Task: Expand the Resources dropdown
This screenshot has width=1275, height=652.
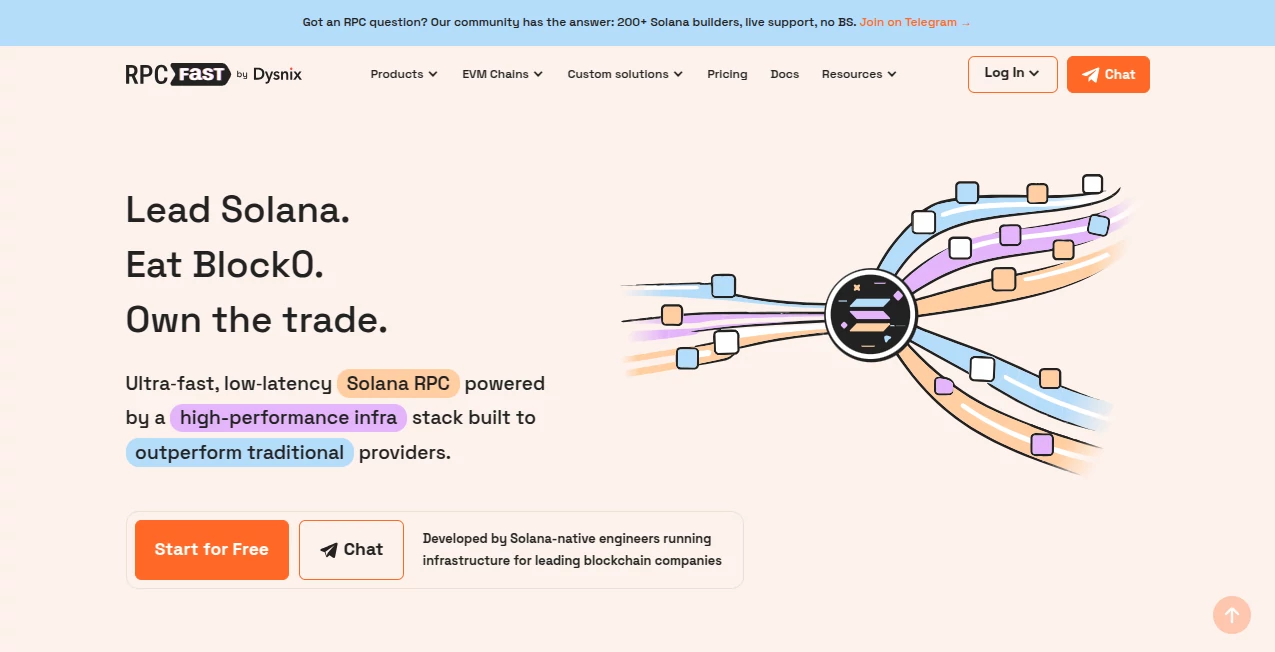Action: pos(859,74)
